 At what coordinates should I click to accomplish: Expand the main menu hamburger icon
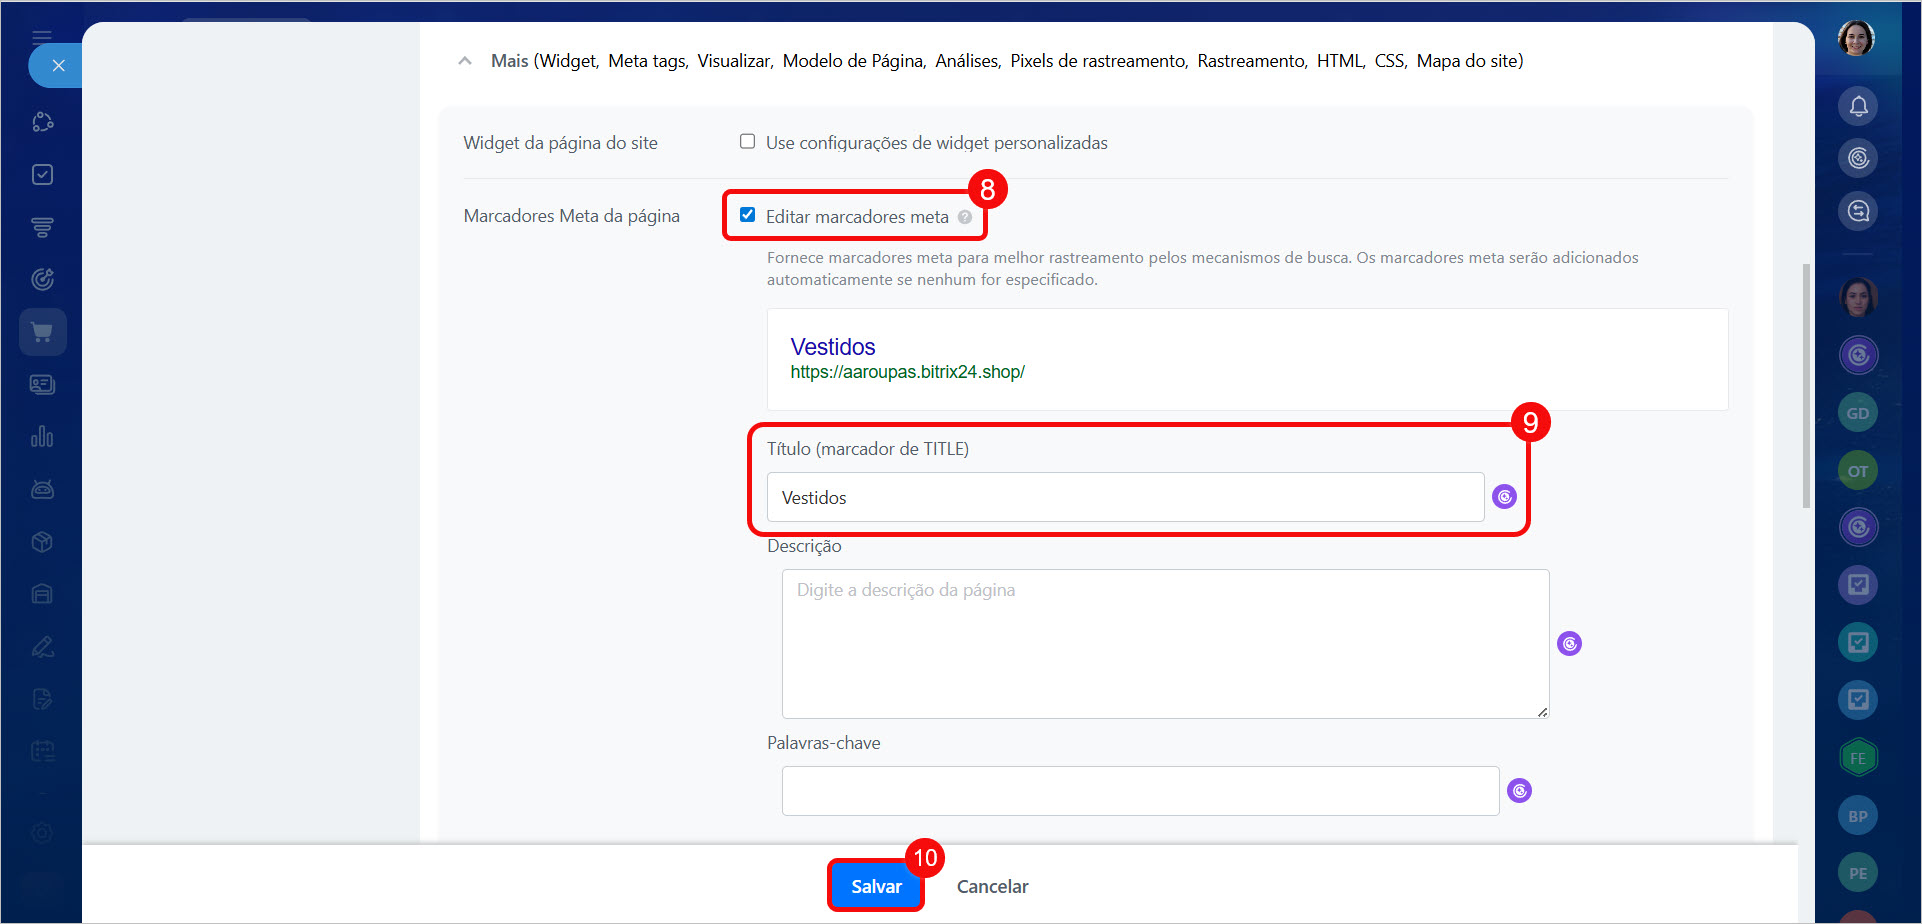[x=42, y=37]
